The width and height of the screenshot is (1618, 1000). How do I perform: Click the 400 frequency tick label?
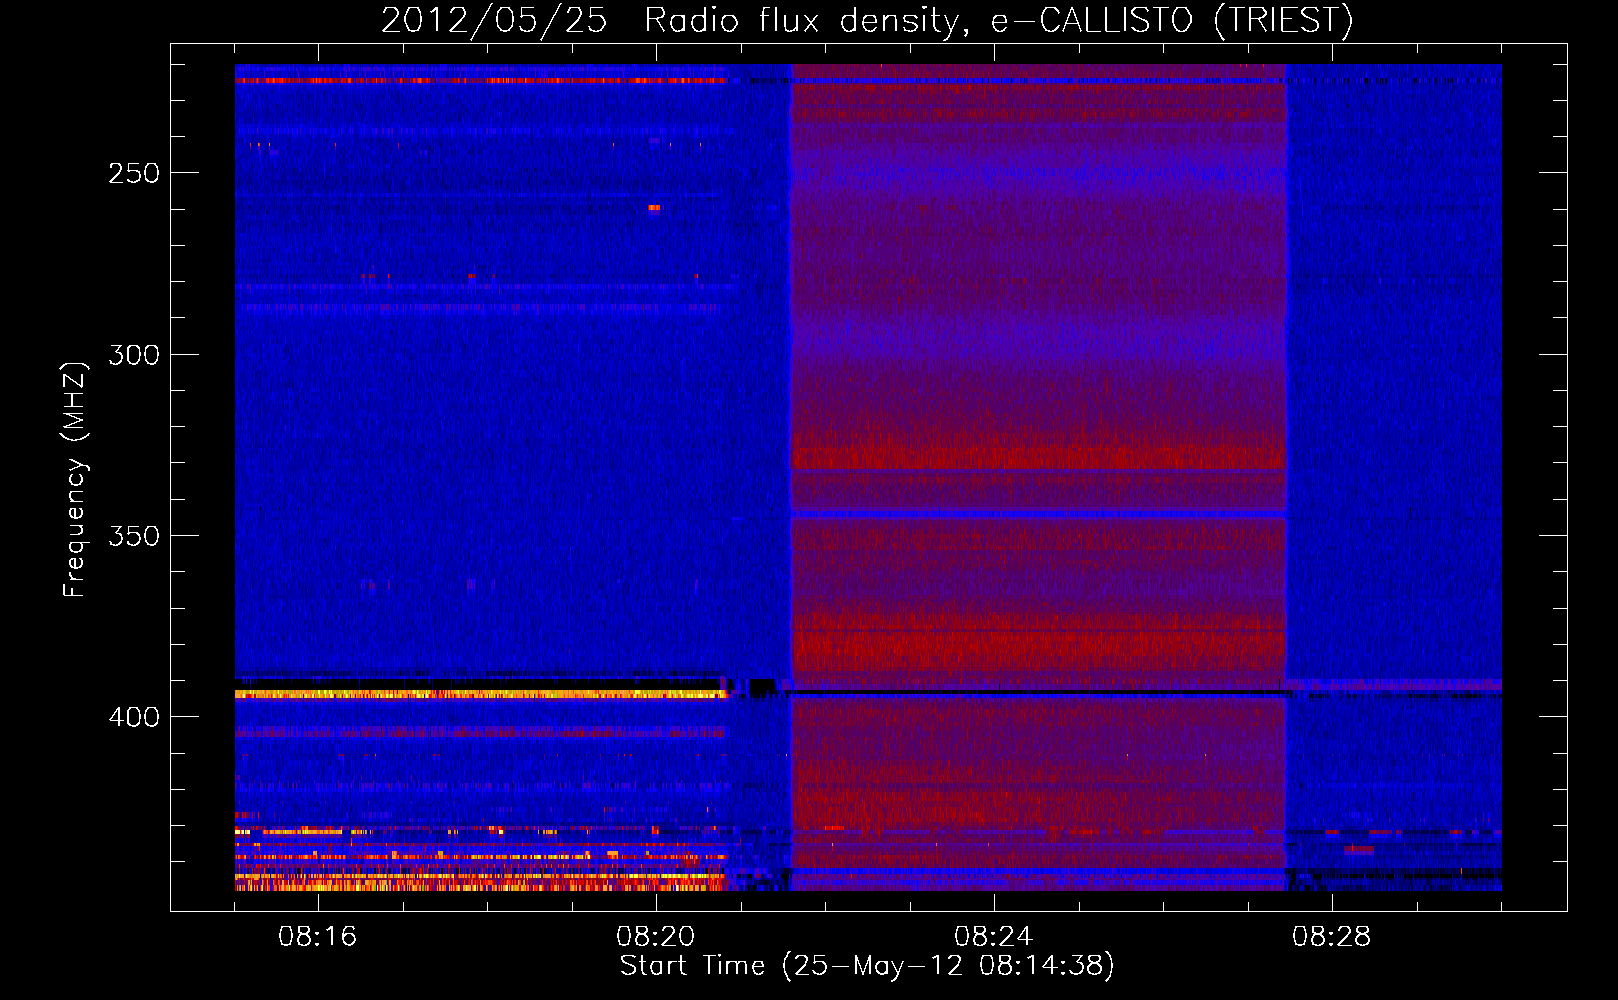coord(134,717)
